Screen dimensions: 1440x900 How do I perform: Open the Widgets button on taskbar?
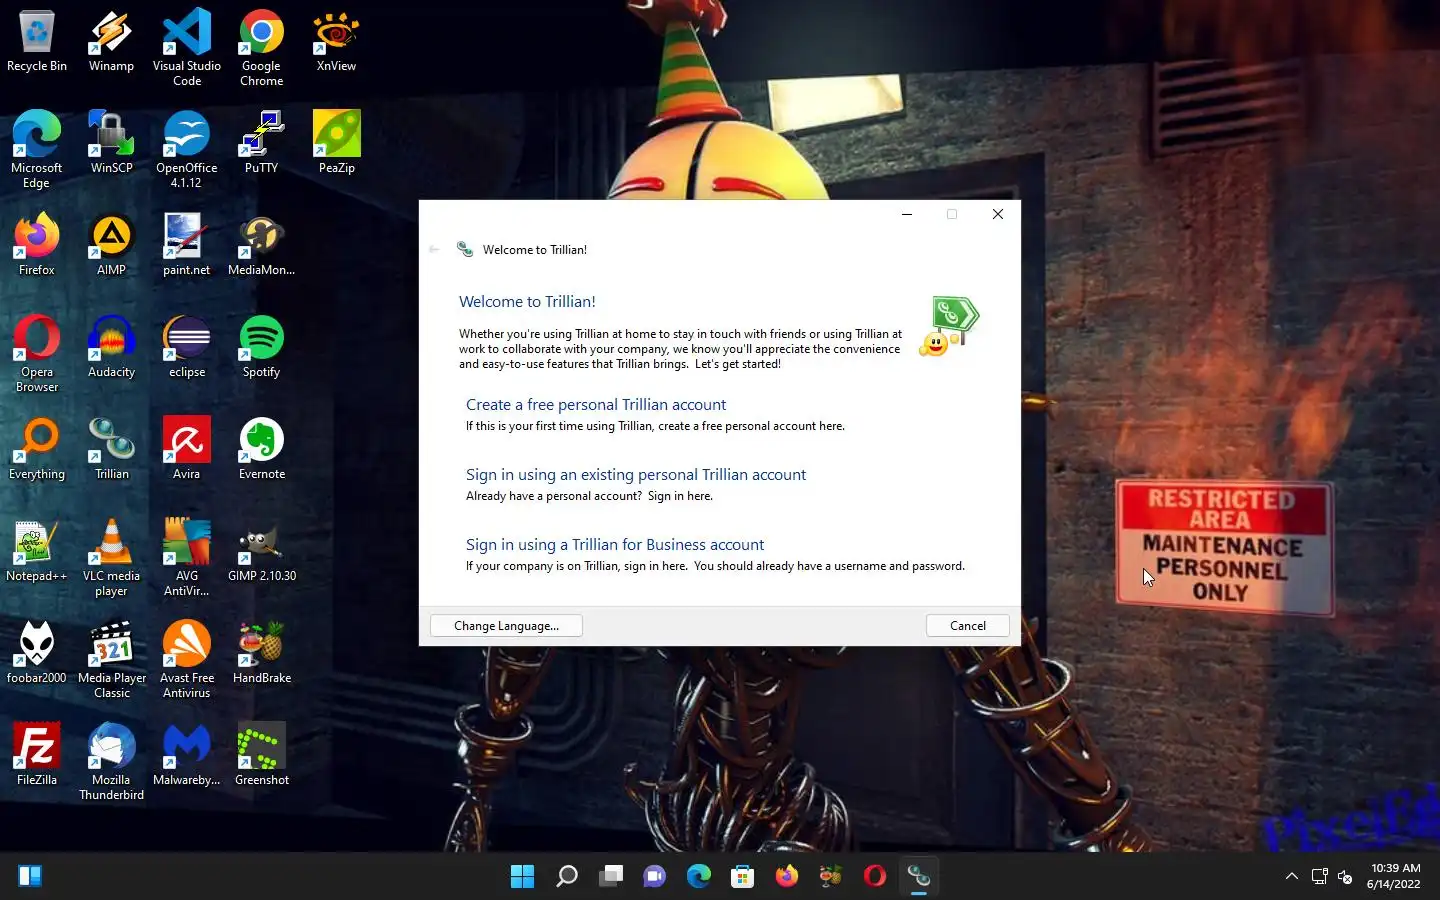click(30, 876)
